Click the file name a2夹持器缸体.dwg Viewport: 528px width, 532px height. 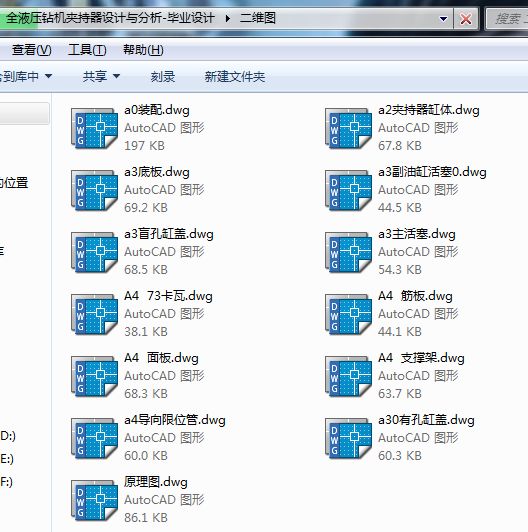(x=429, y=110)
